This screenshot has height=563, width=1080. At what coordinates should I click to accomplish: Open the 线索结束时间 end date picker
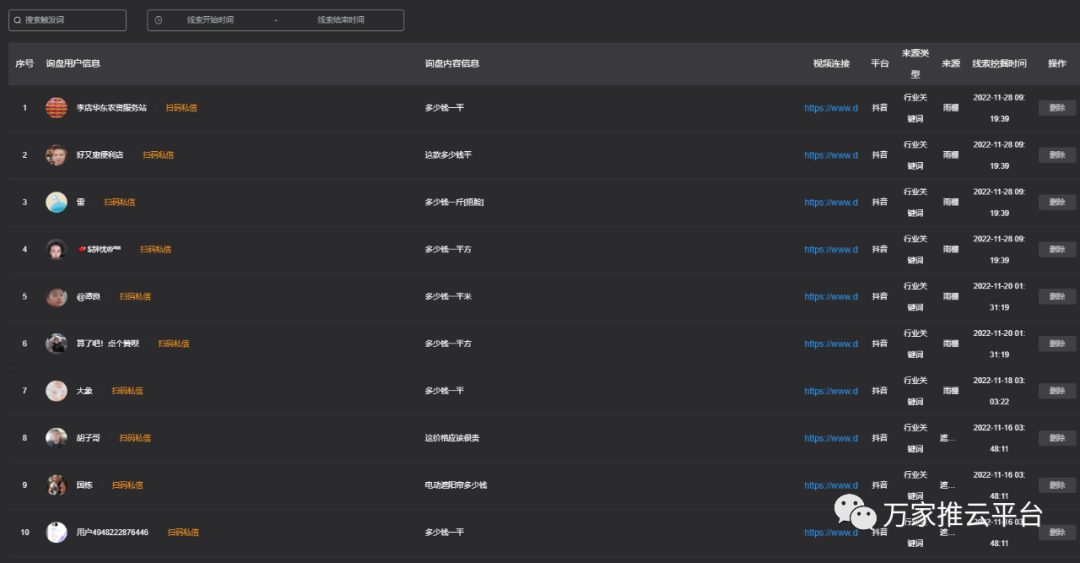click(x=341, y=20)
